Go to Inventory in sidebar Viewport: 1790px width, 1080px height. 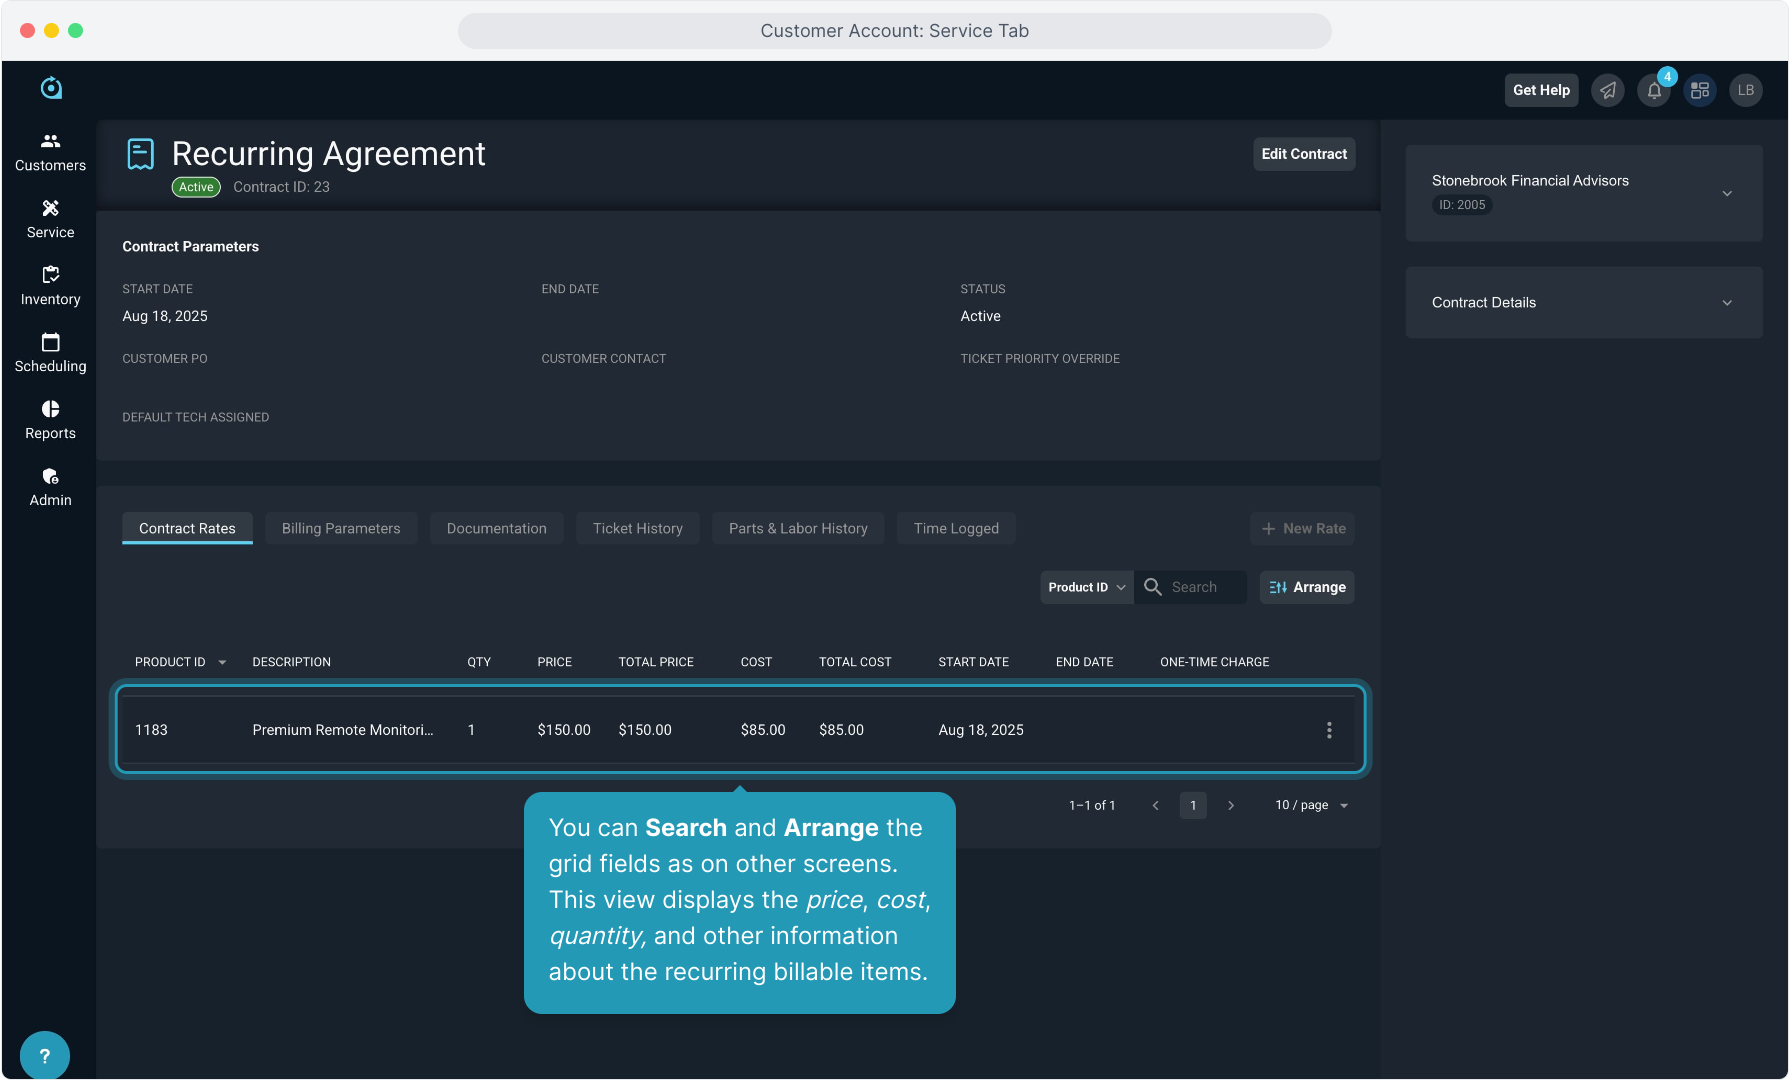(50, 286)
